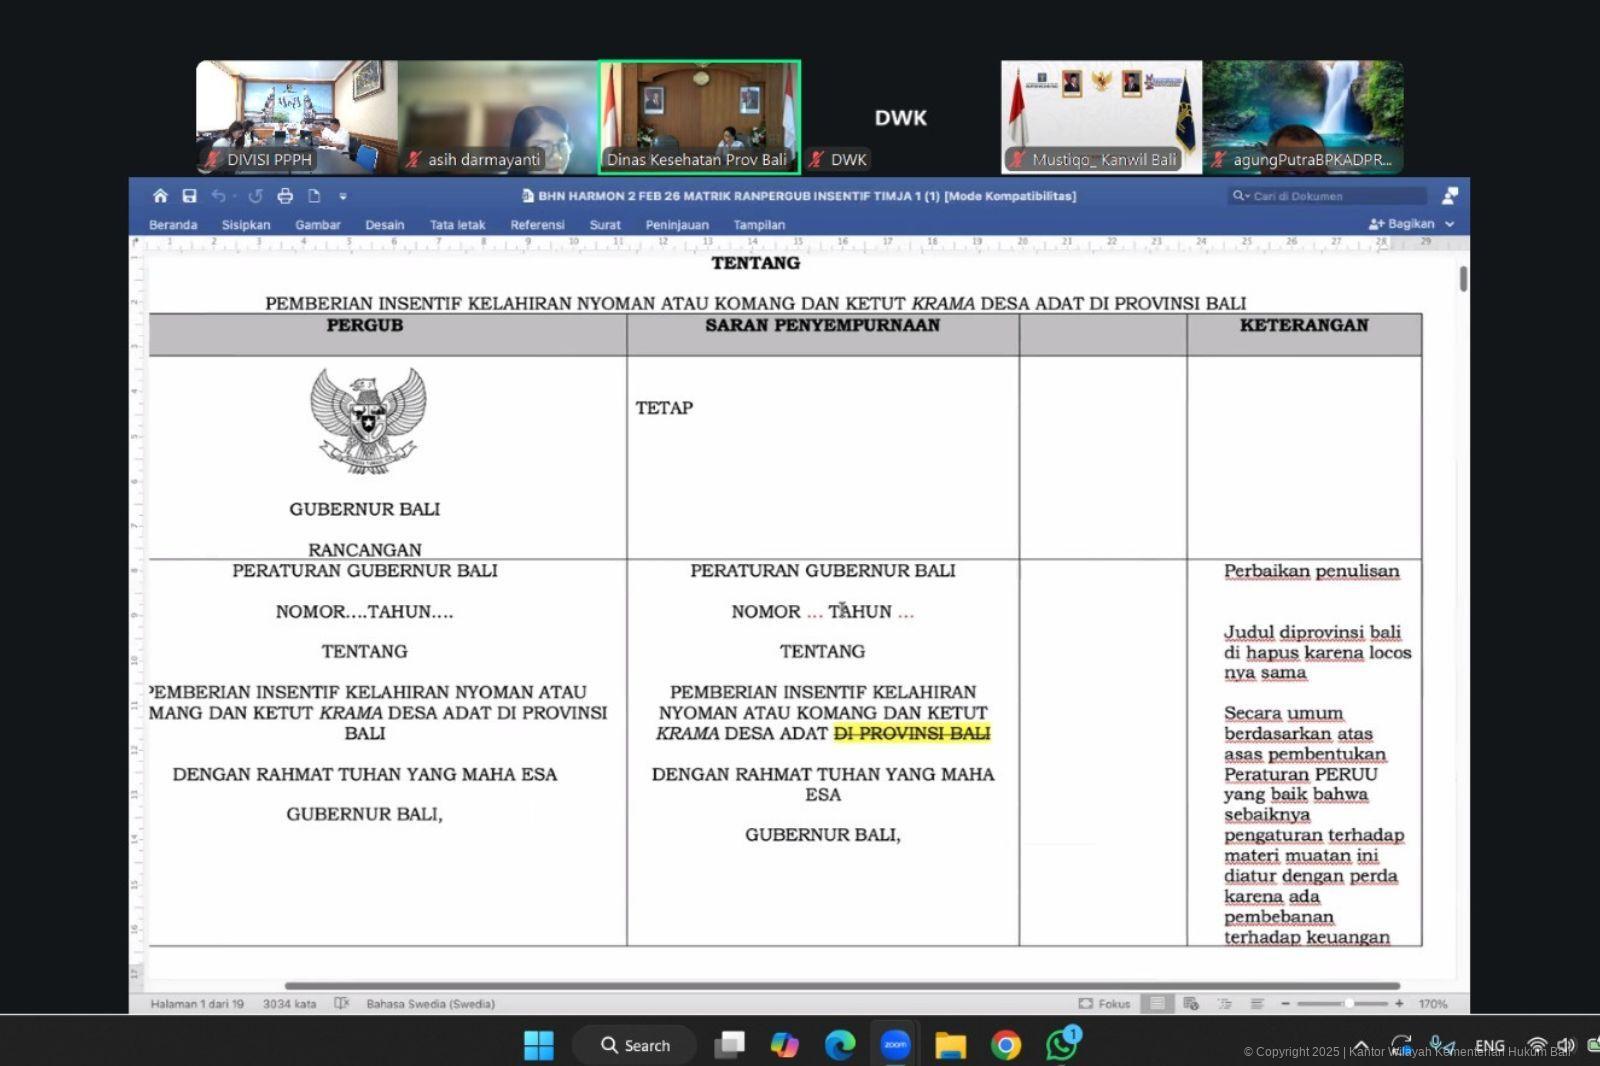
Task: Expand the ribbon chevron next to Bagikan
Action: [1450, 224]
